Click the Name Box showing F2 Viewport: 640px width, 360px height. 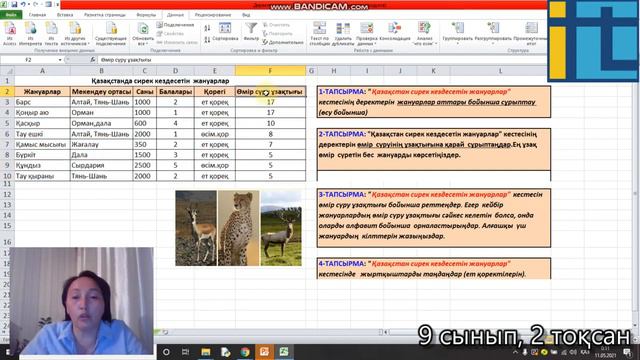(29, 60)
